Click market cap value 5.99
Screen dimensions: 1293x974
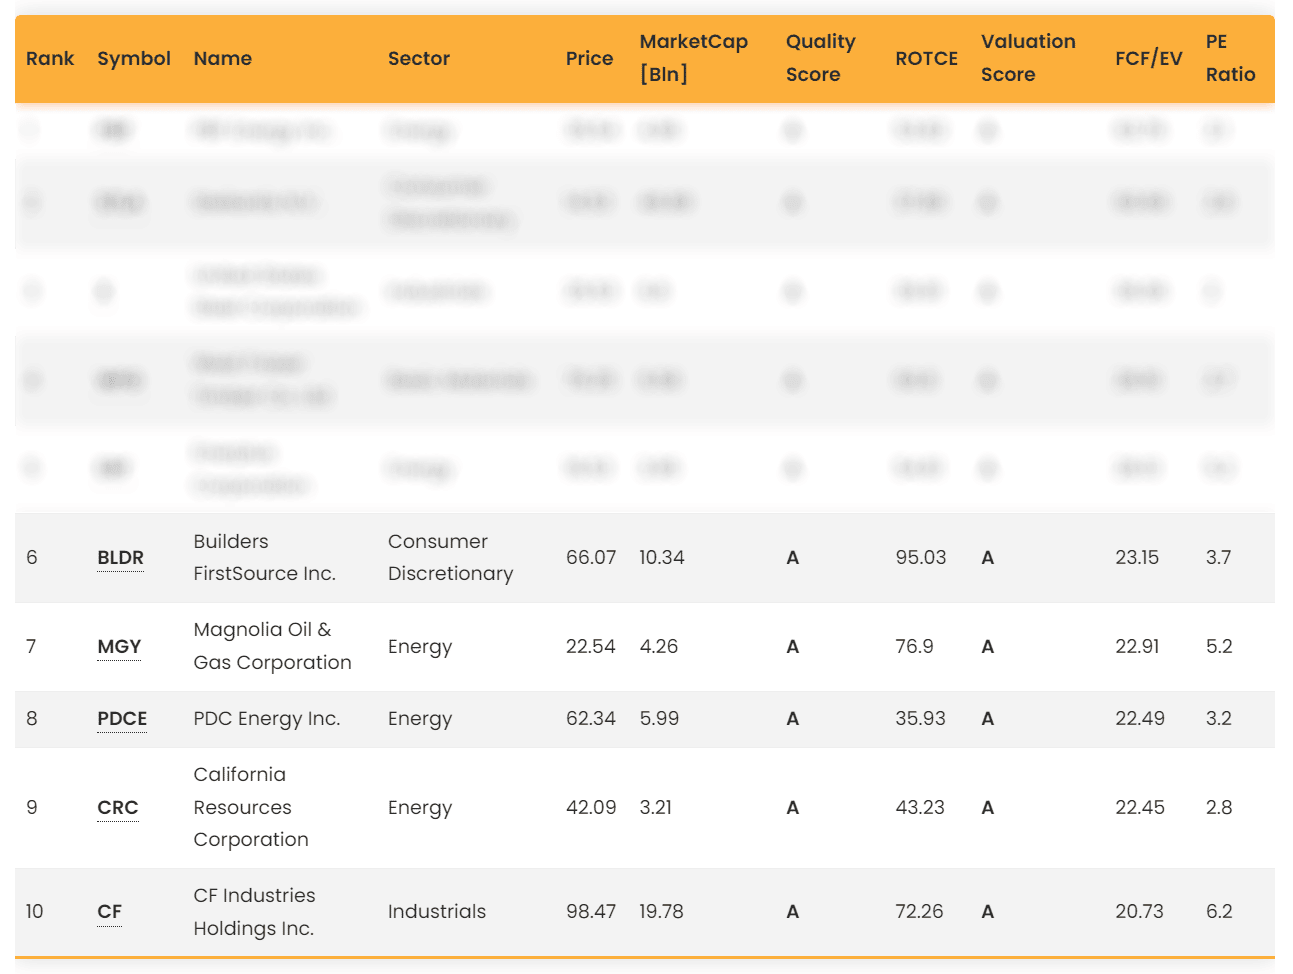coord(659,719)
